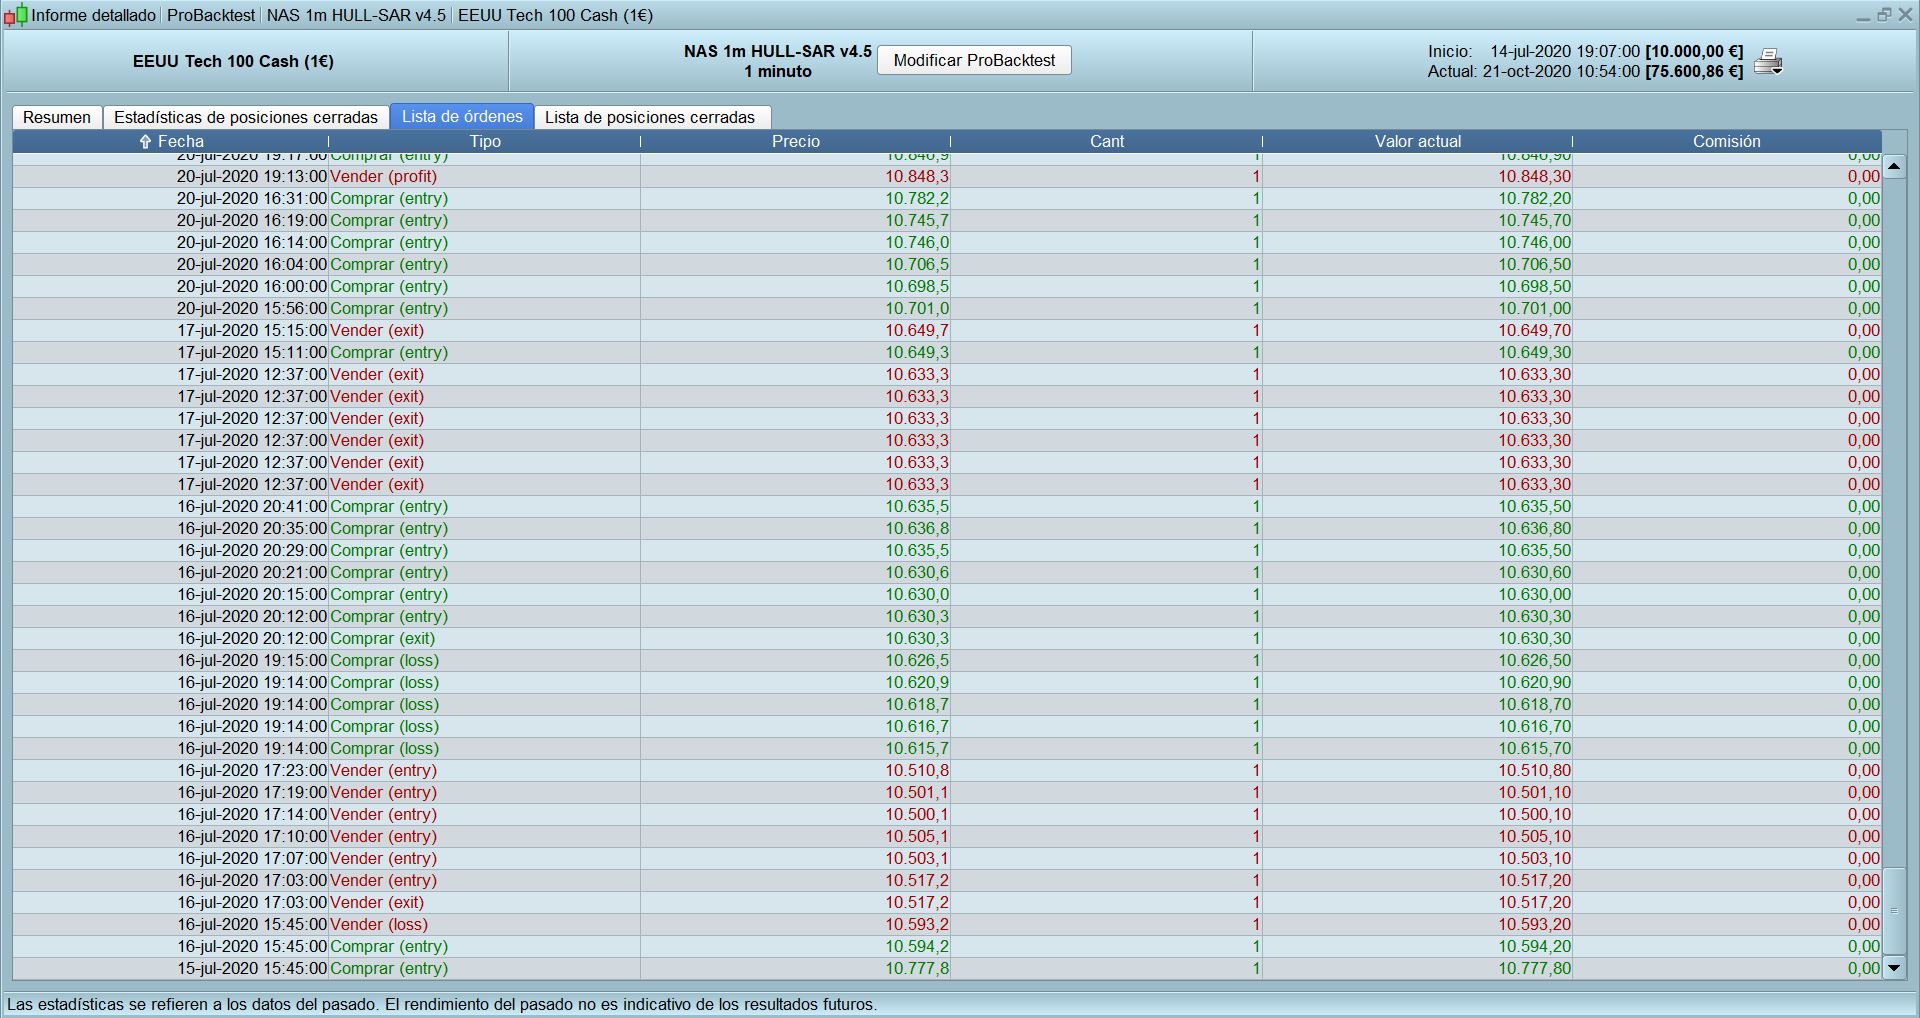Image resolution: width=1920 pixels, height=1018 pixels.
Task: Click the 16-jul-2020 17:10:00 Vender (entry) row
Action: 947,836
